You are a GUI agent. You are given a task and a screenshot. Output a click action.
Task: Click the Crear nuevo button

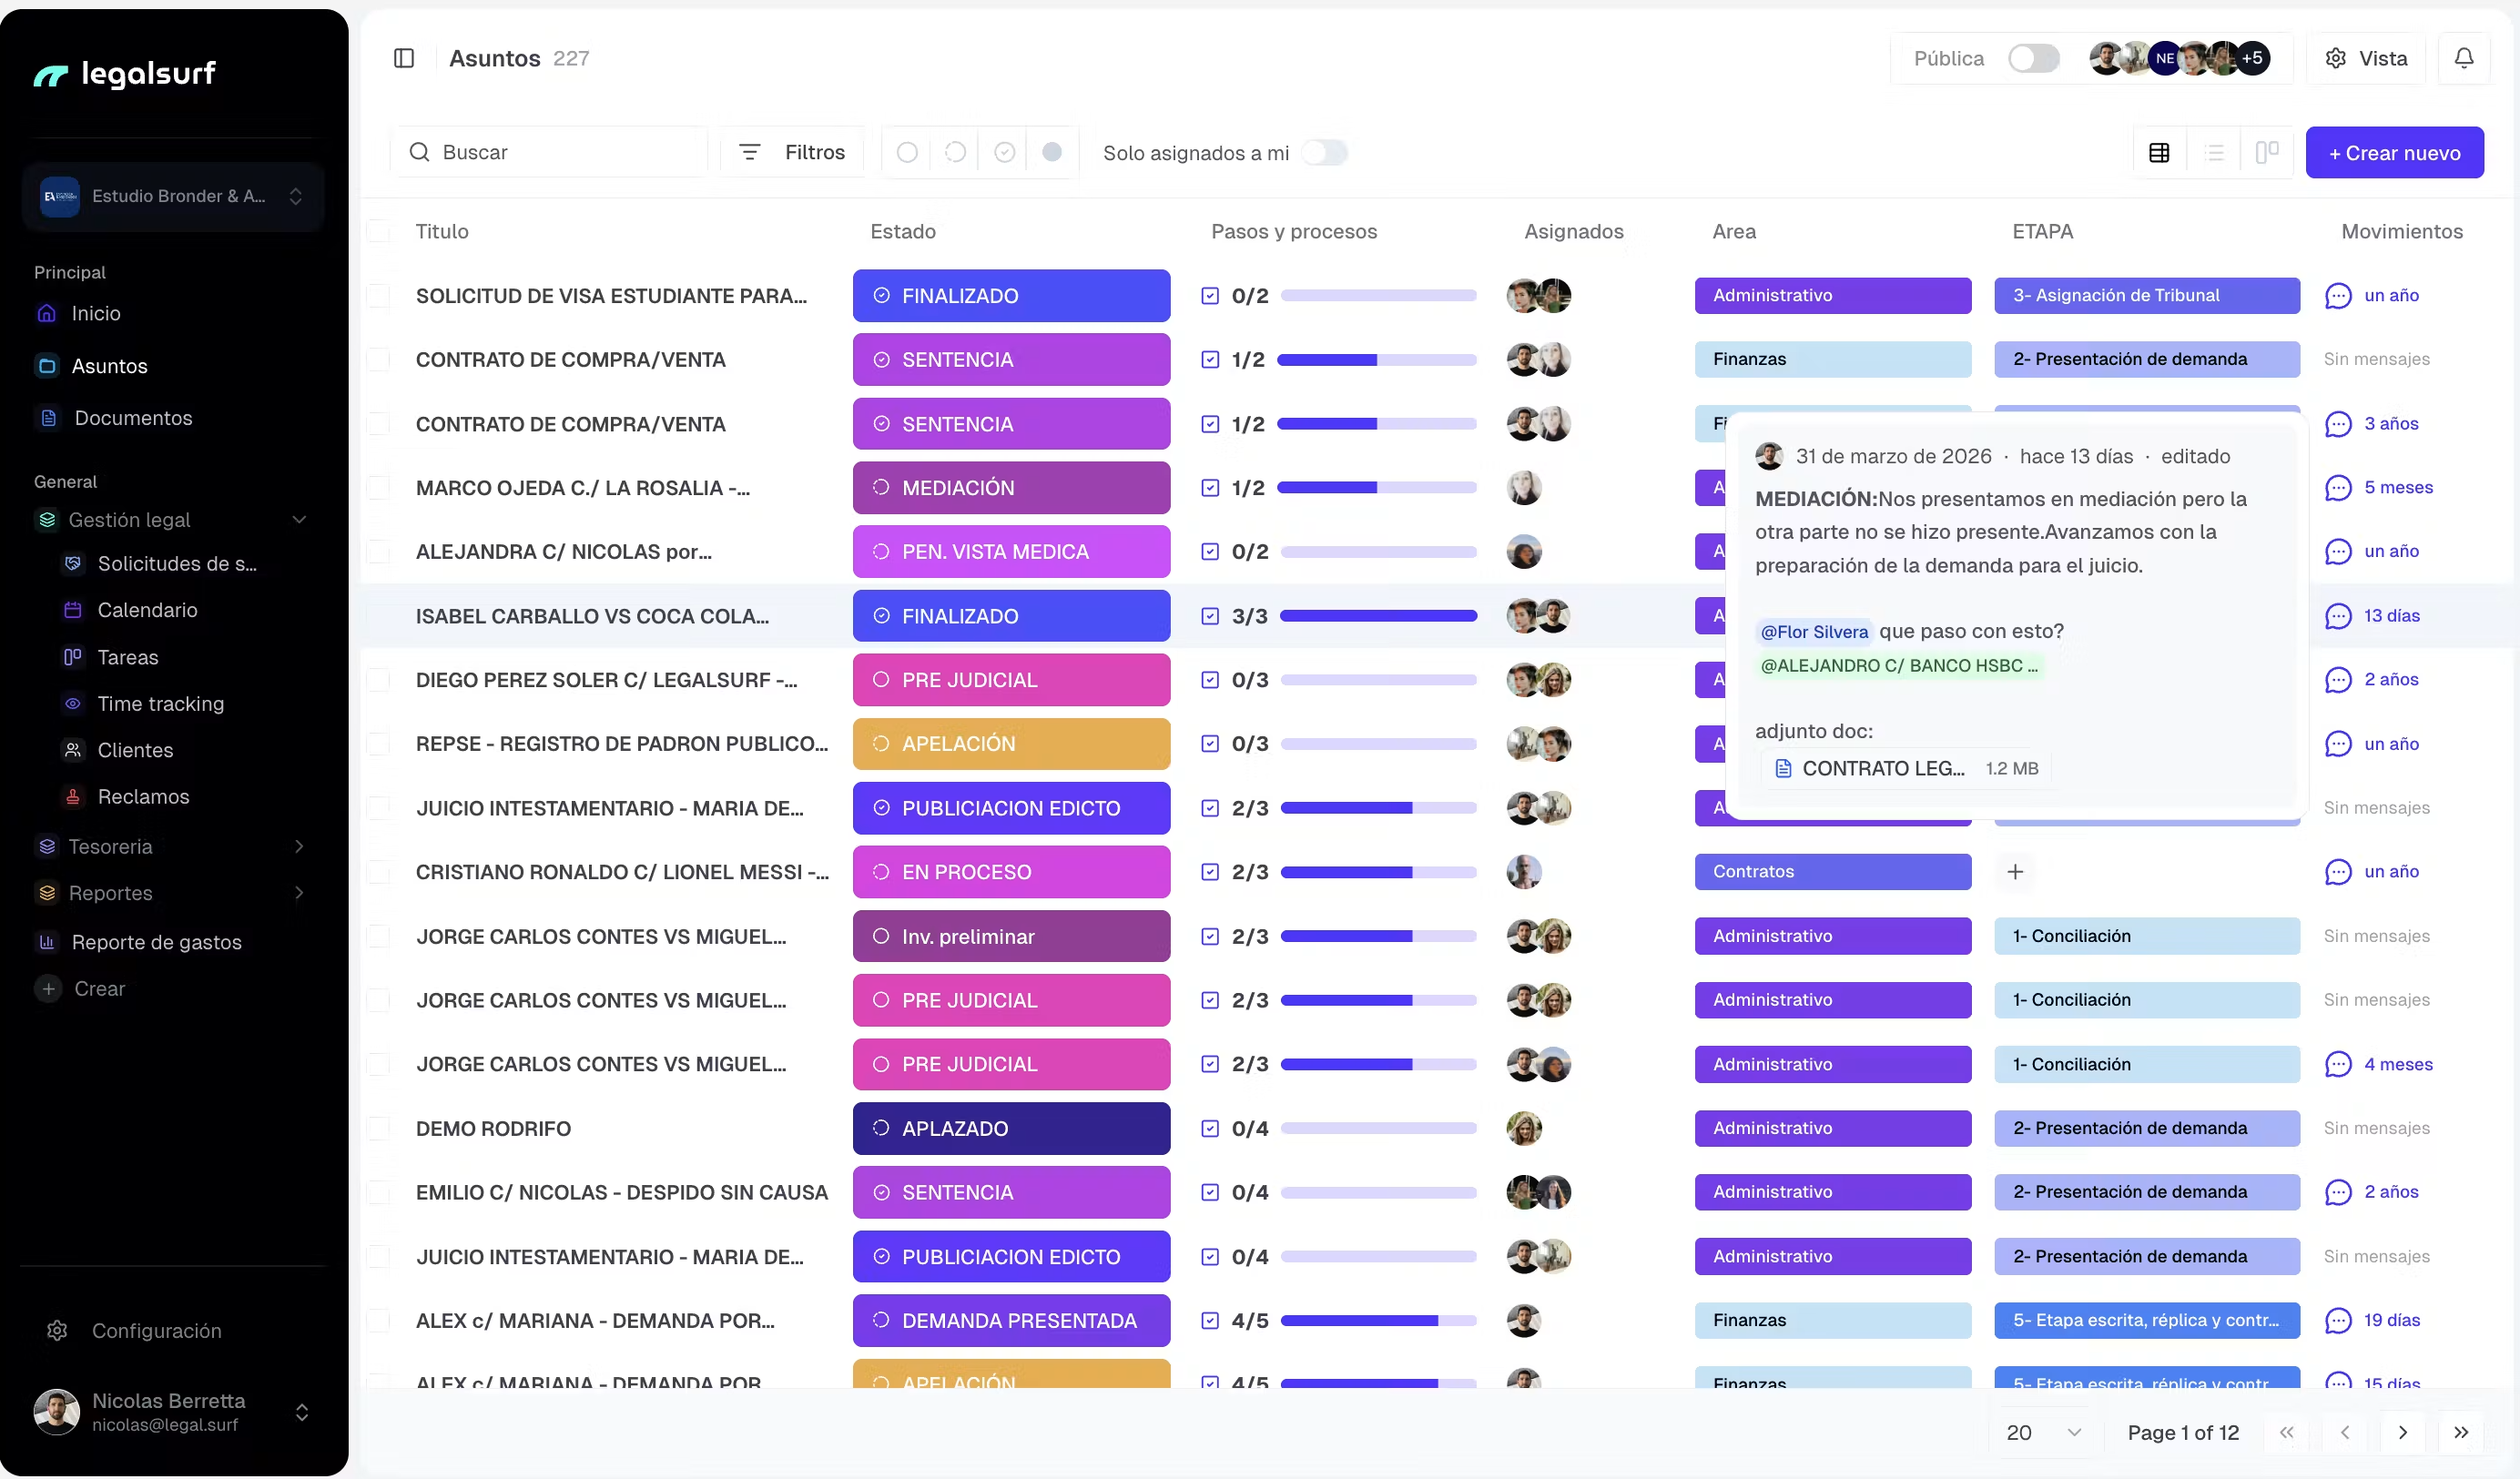click(x=2394, y=152)
